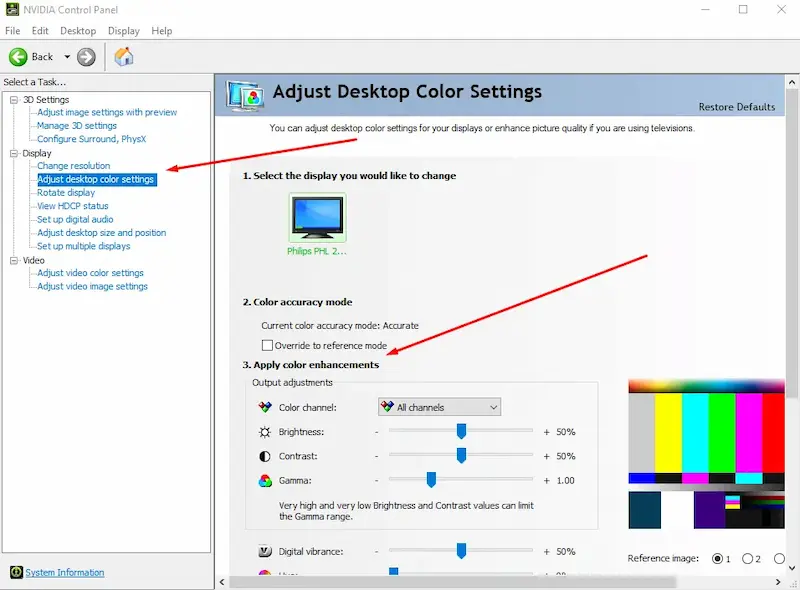Select Reference image option 1
Image resolution: width=800 pixels, height=590 pixels.
tap(719, 558)
